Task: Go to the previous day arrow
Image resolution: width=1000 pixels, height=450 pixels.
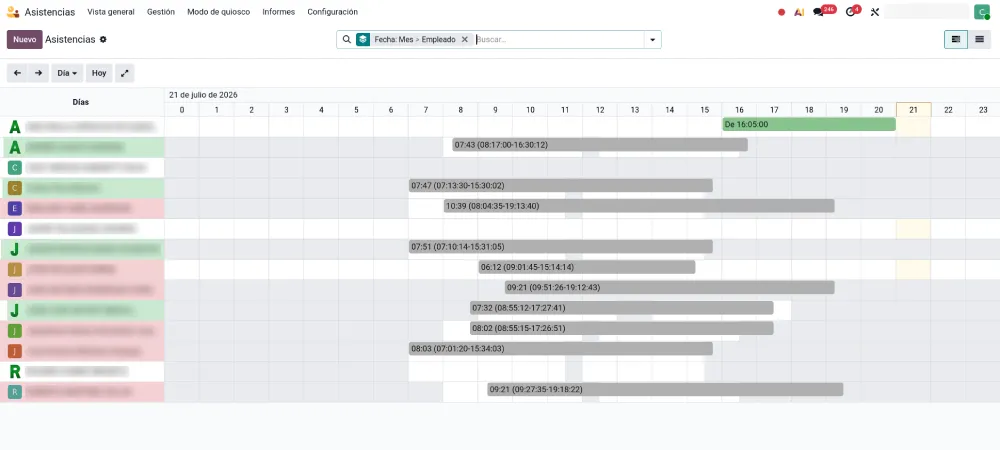Action: pos(17,73)
